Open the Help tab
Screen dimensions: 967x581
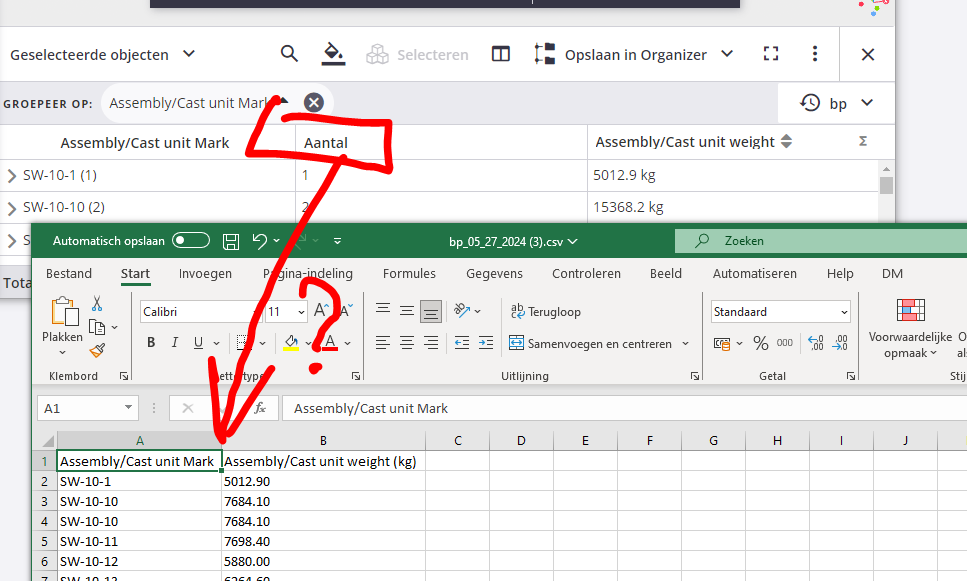(x=840, y=273)
